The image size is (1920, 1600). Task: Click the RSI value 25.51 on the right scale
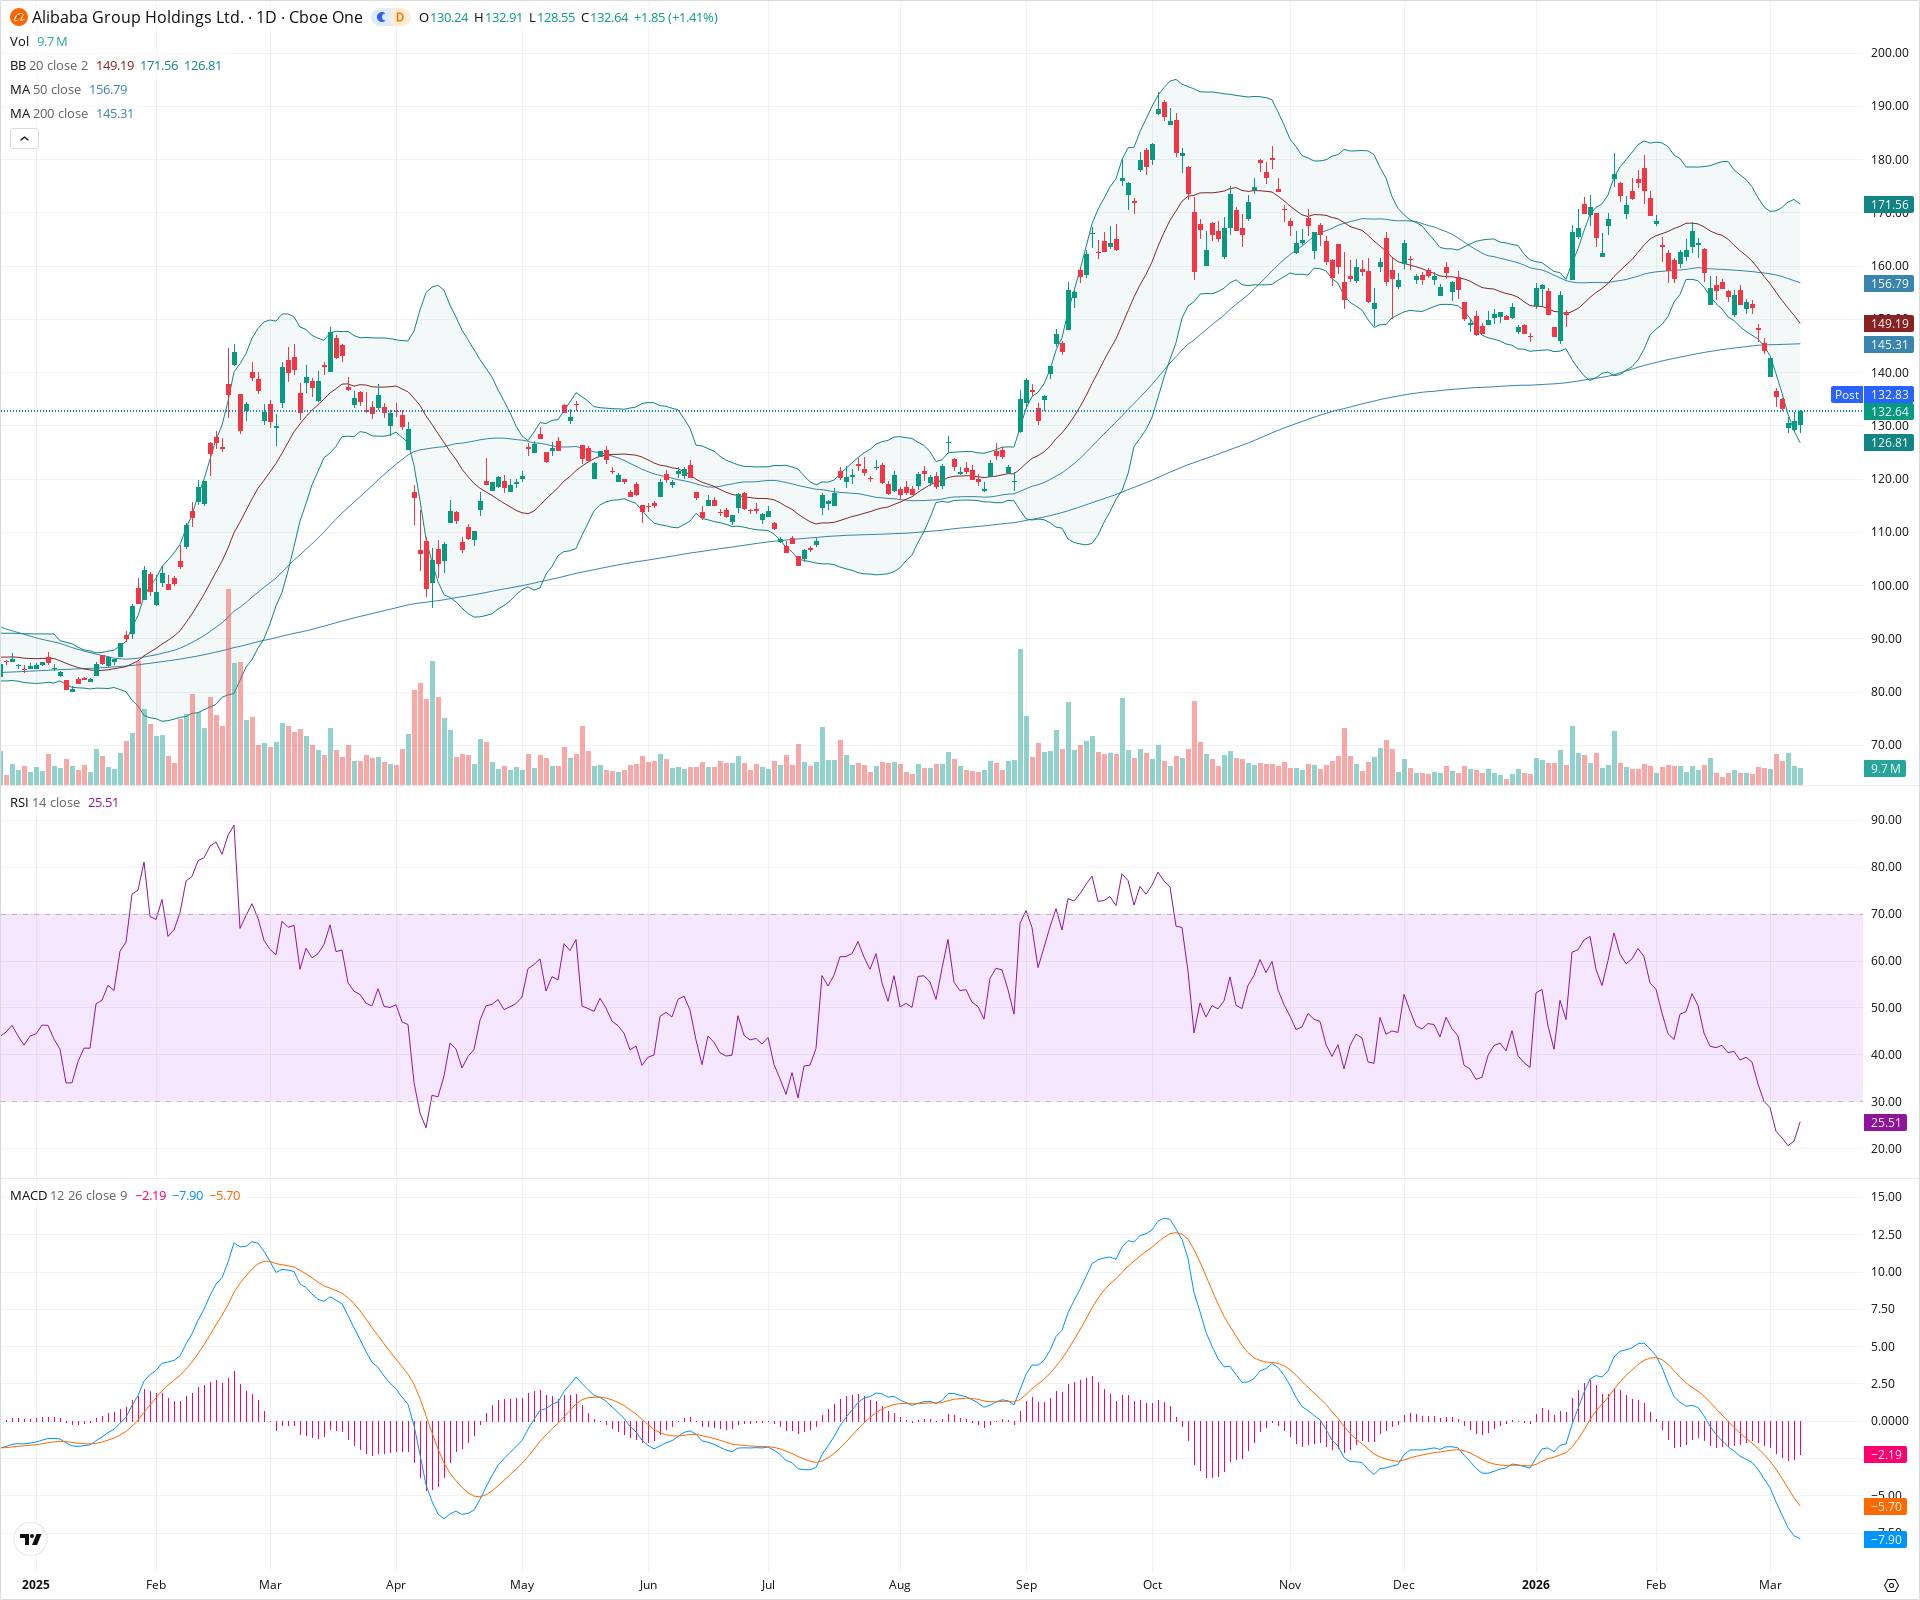click(1885, 1122)
